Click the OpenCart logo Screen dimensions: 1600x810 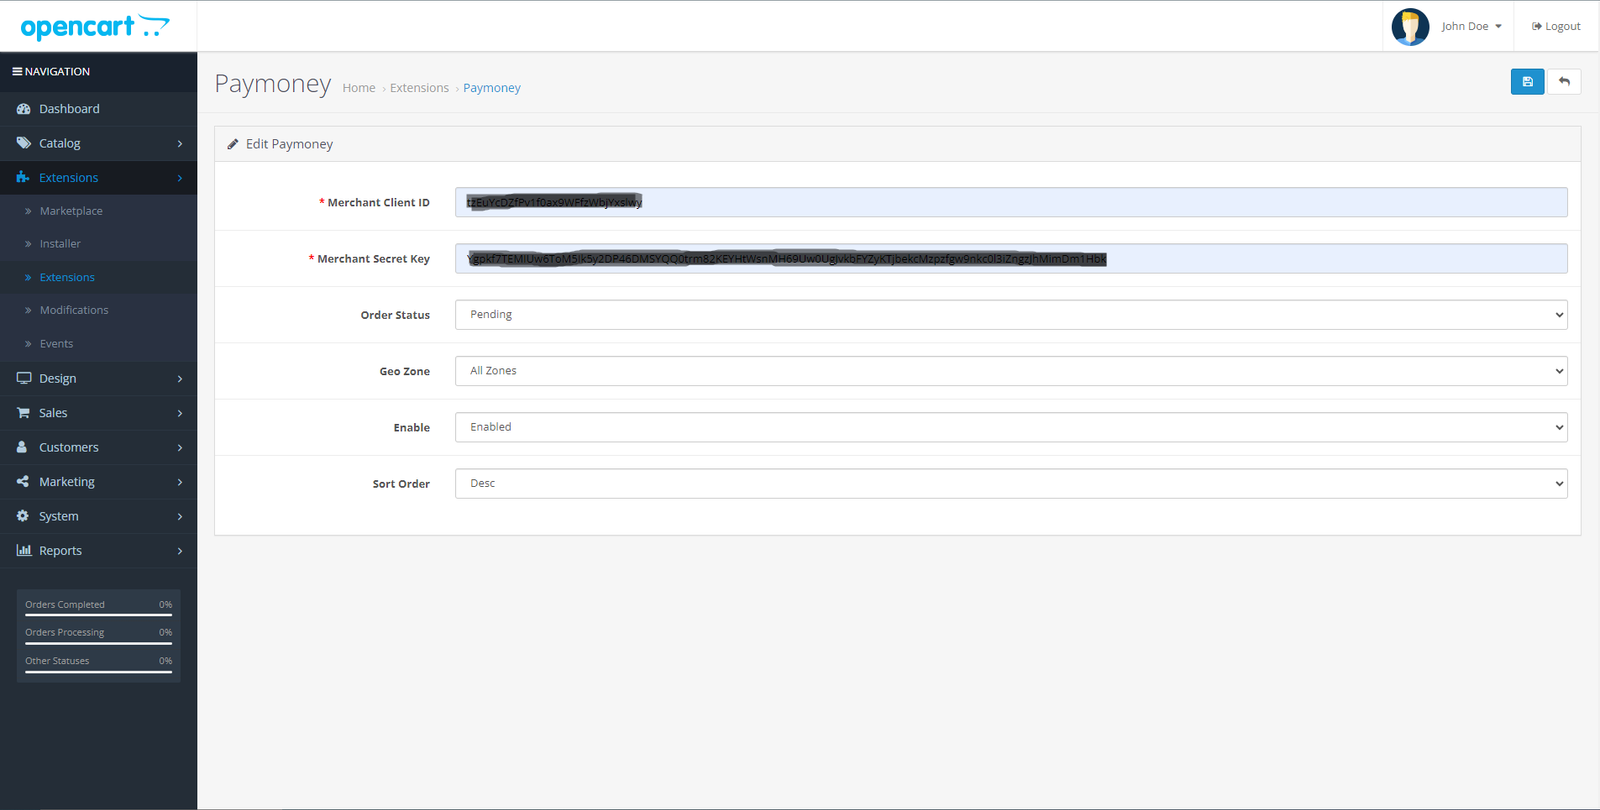click(x=95, y=27)
